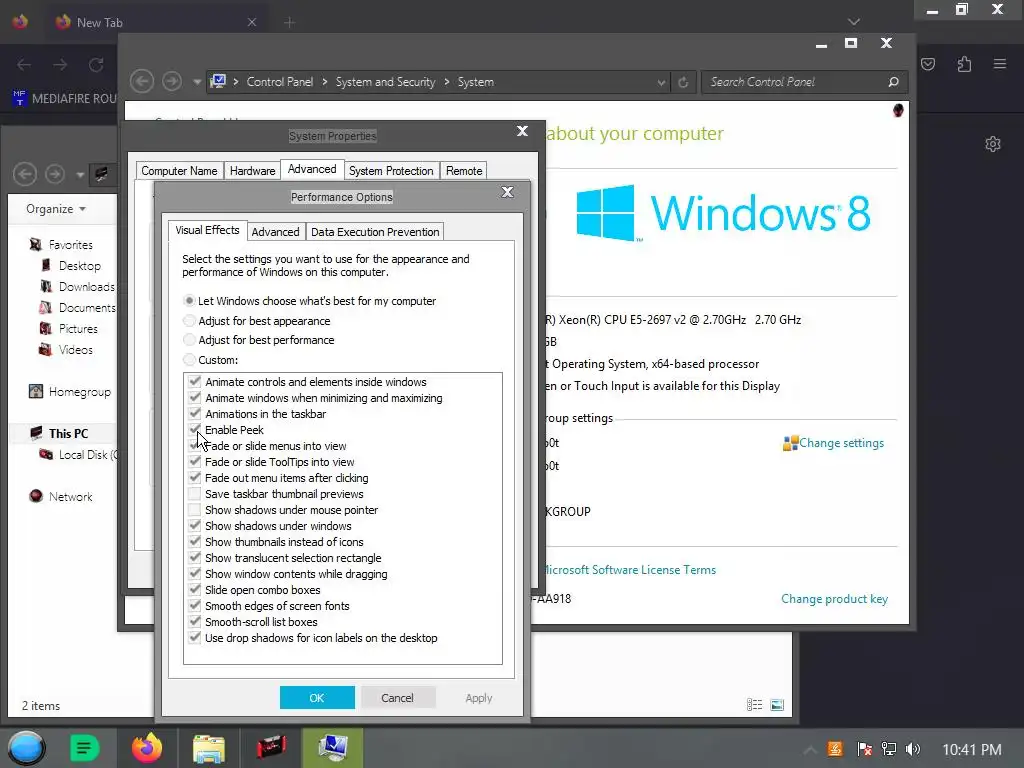
Task: Click the Control Panel back arrow button
Action: pos(142,82)
